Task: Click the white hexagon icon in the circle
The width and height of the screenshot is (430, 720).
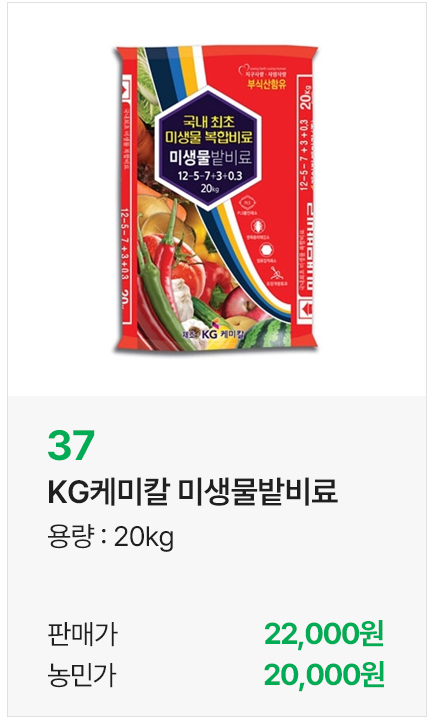Action: [267, 250]
